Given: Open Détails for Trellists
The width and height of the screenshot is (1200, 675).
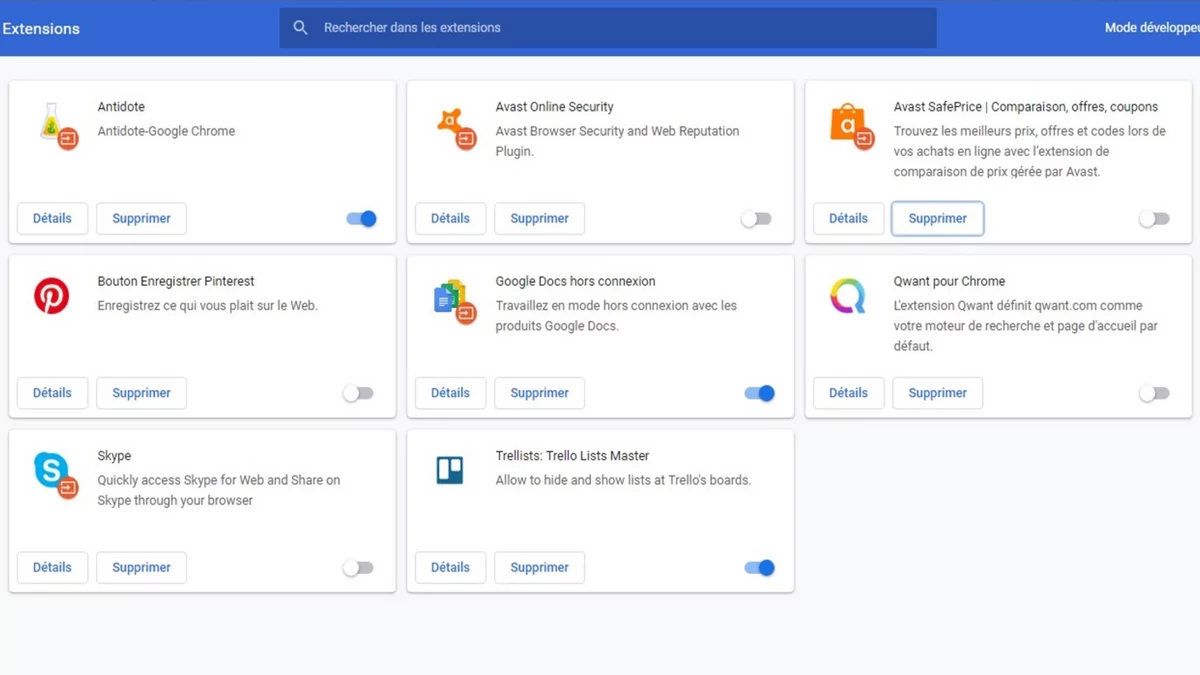Looking at the screenshot, I should coord(450,567).
